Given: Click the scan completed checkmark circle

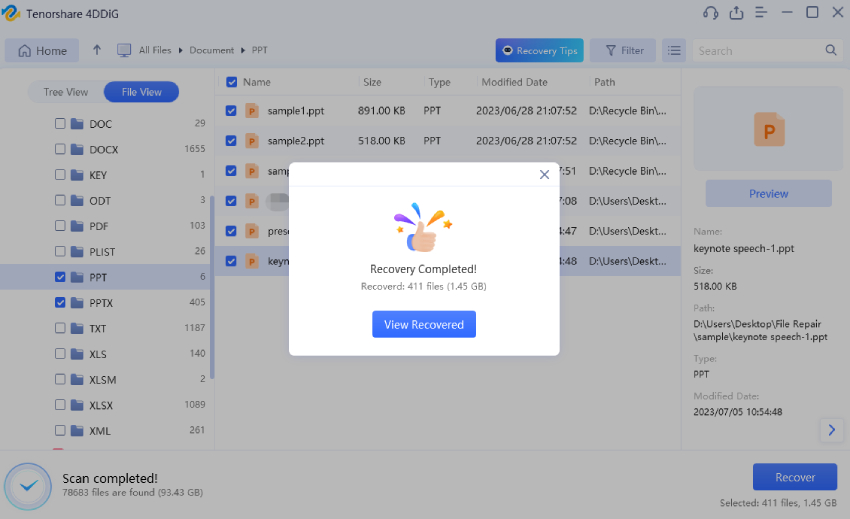Looking at the screenshot, I should coord(28,486).
